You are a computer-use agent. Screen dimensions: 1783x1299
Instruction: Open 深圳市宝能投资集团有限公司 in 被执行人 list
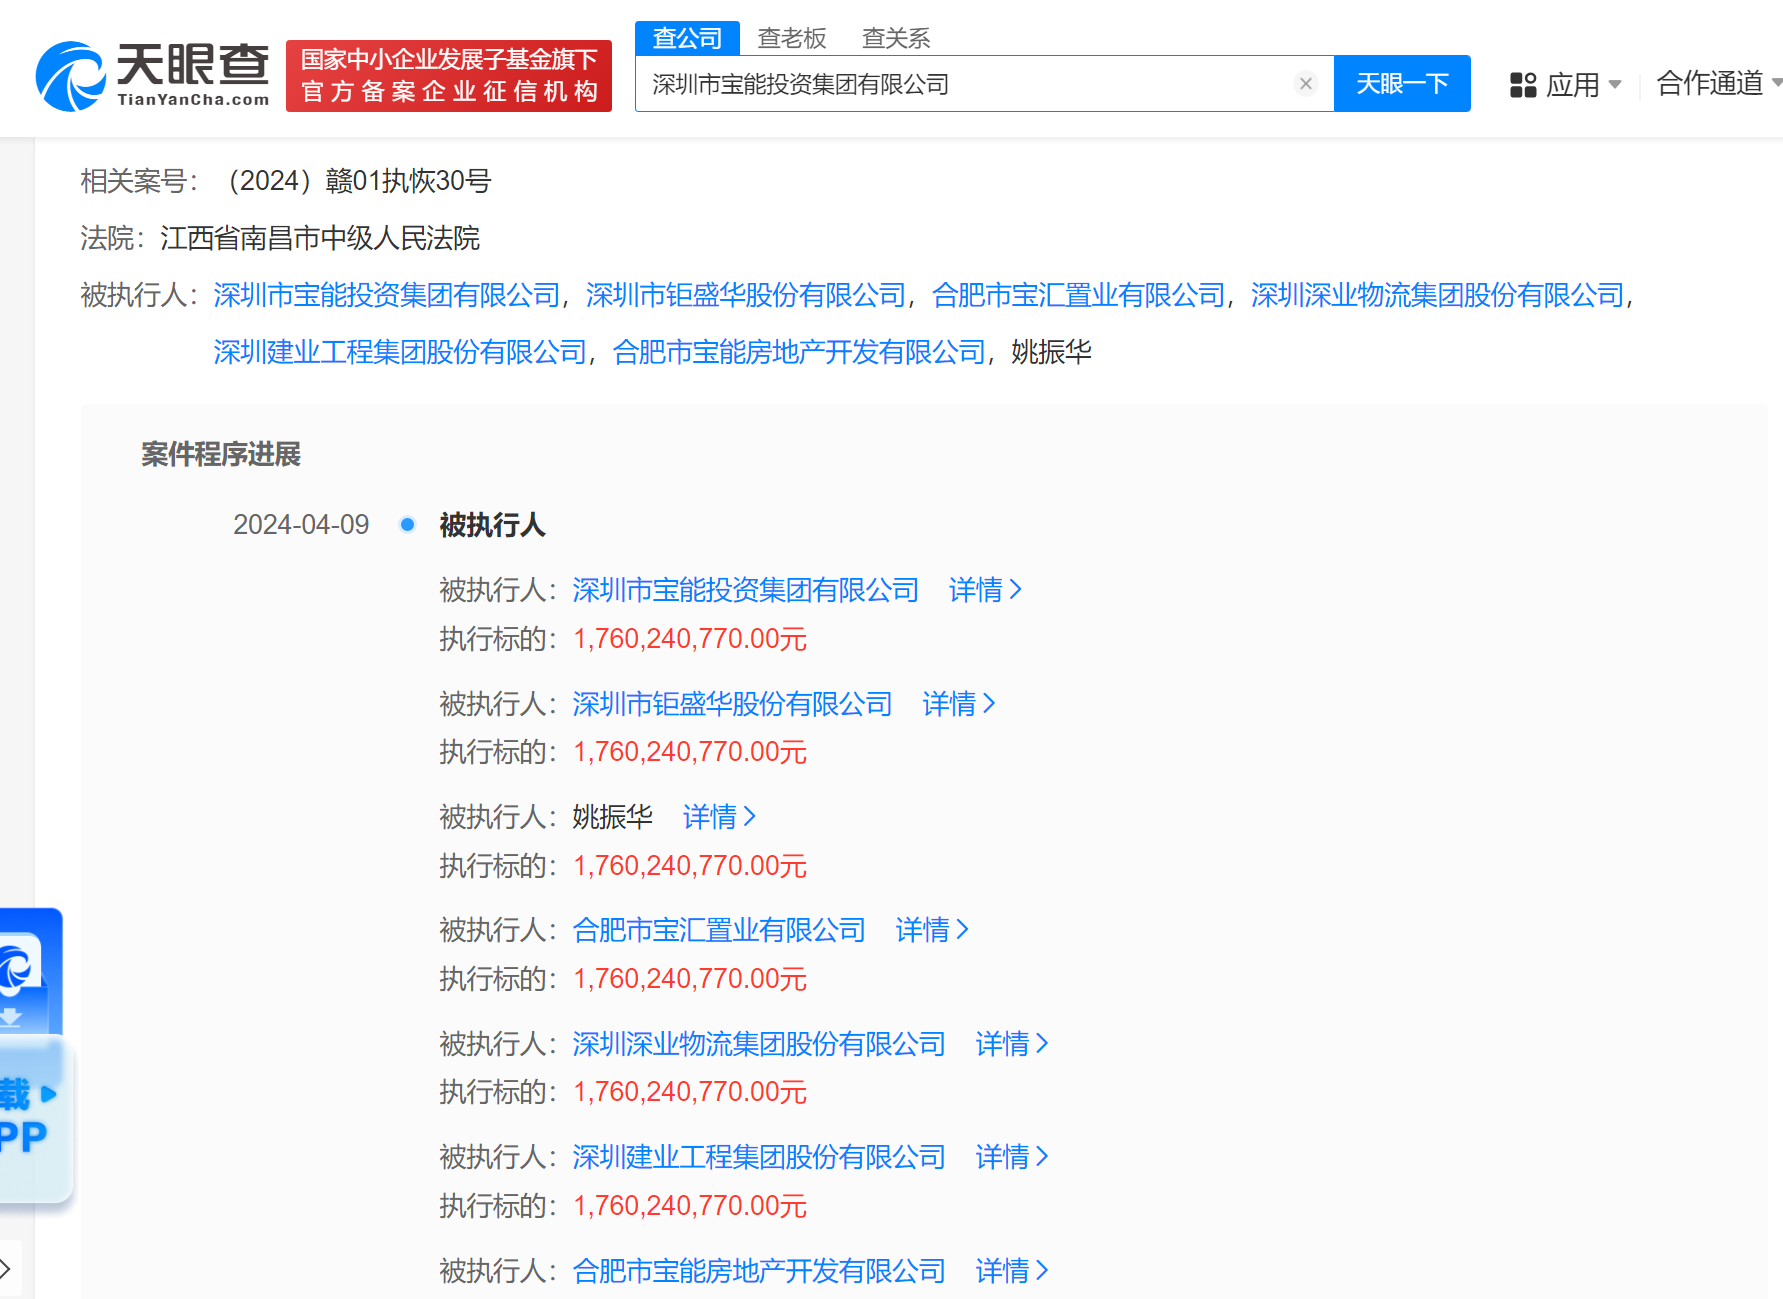pos(745,590)
